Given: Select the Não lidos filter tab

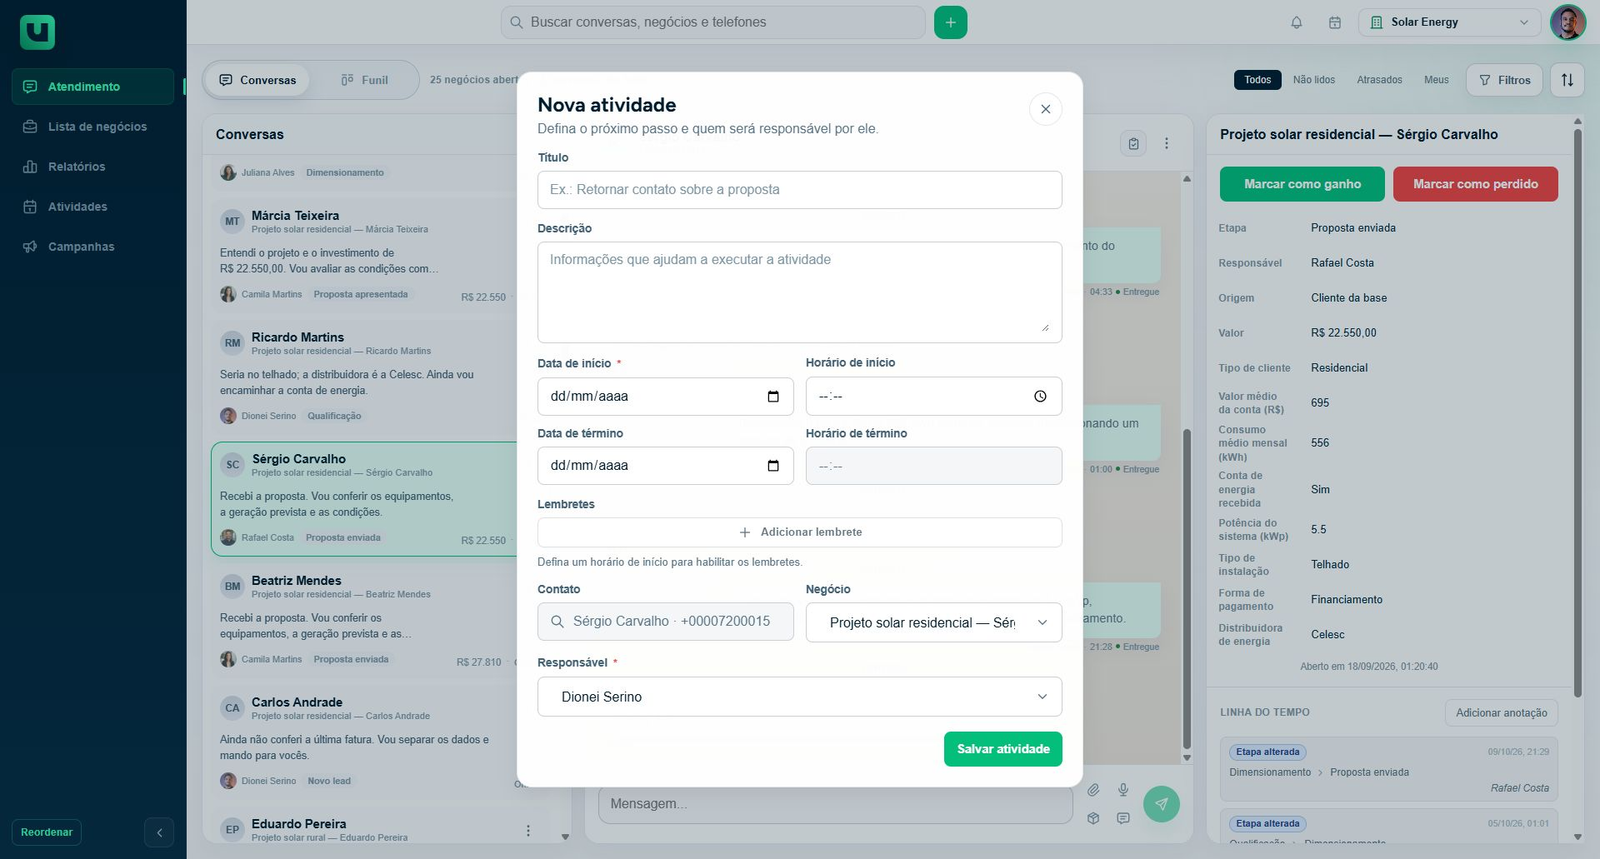Looking at the screenshot, I should tap(1313, 80).
